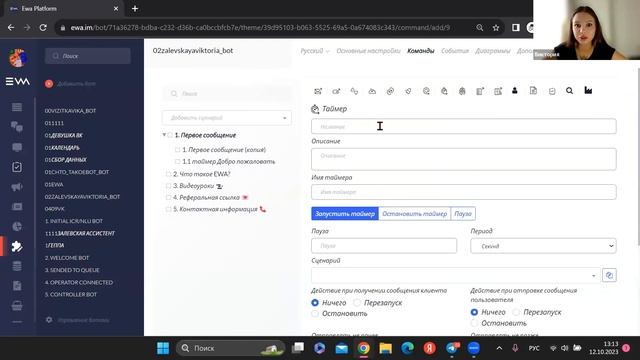Open the user avatar at top left
Screen dimensions: 640x360
pyautogui.click(x=18, y=58)
